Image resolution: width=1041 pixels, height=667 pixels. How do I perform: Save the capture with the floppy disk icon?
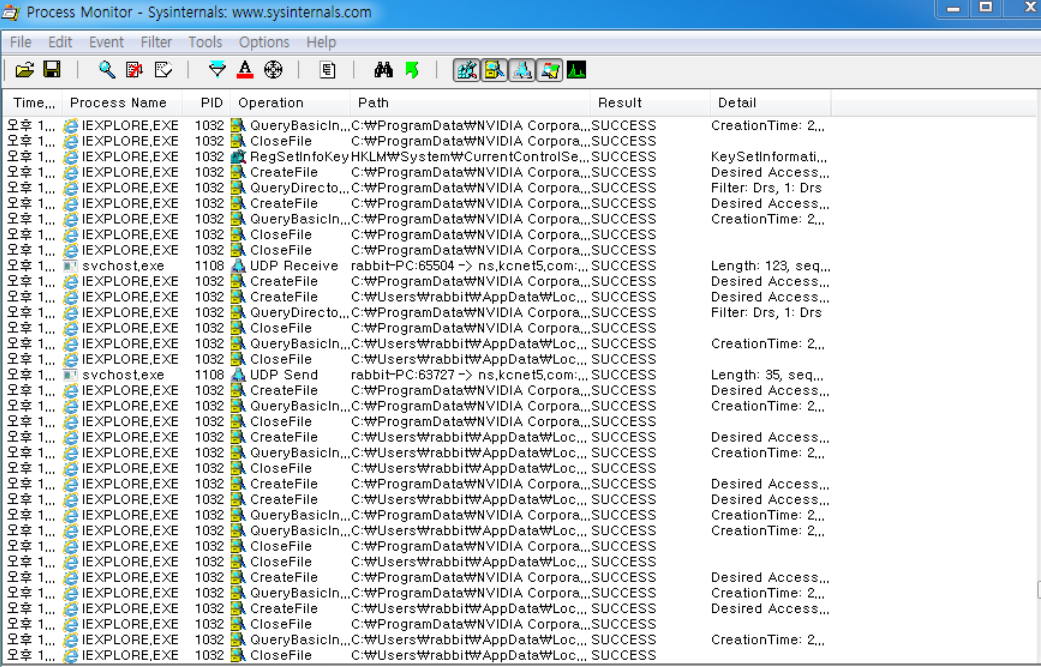point(52,70)
